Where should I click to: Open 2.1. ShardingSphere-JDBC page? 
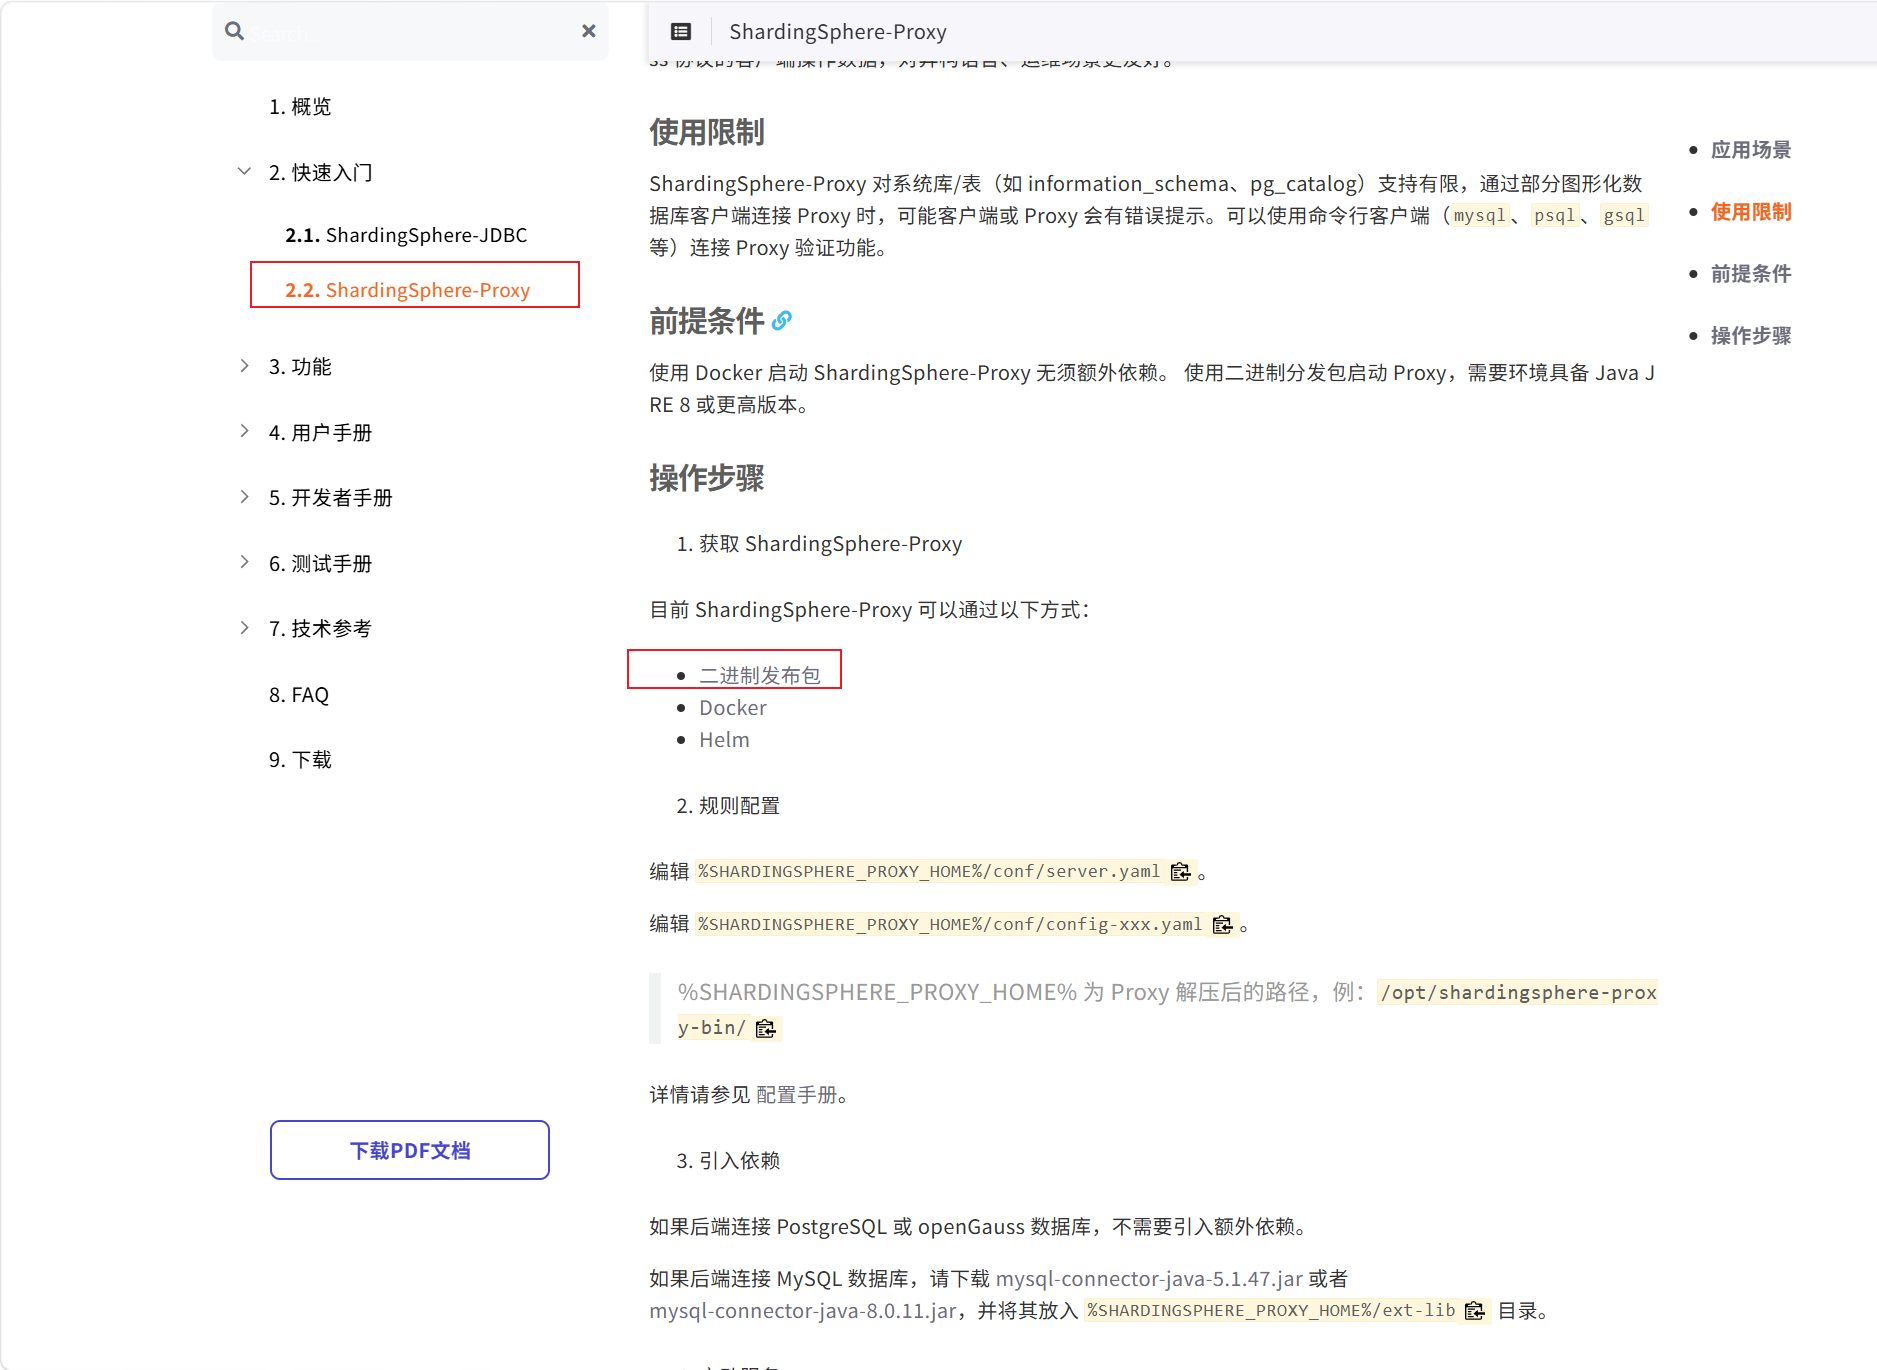[x=406, y=235]
